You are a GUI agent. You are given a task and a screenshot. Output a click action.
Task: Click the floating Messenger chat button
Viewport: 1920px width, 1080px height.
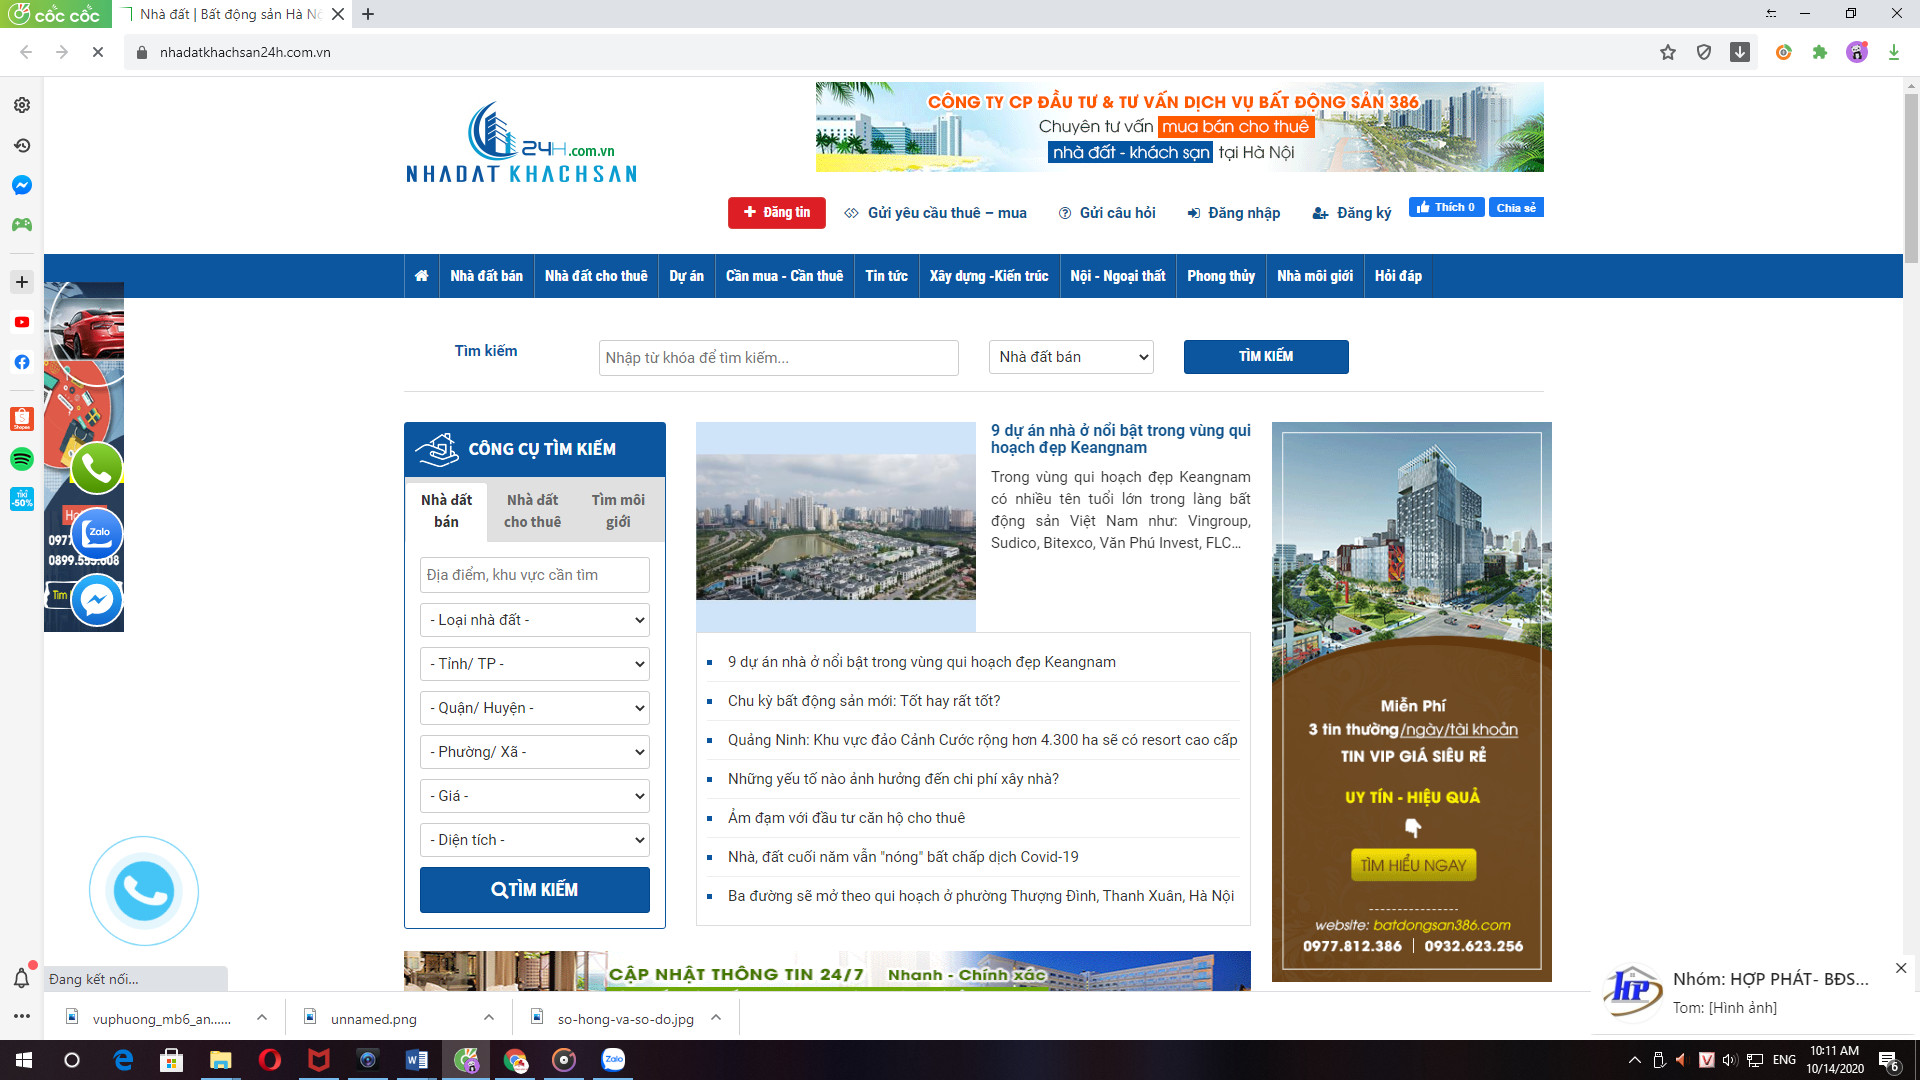pyautogui.click(x=97, y=600)
